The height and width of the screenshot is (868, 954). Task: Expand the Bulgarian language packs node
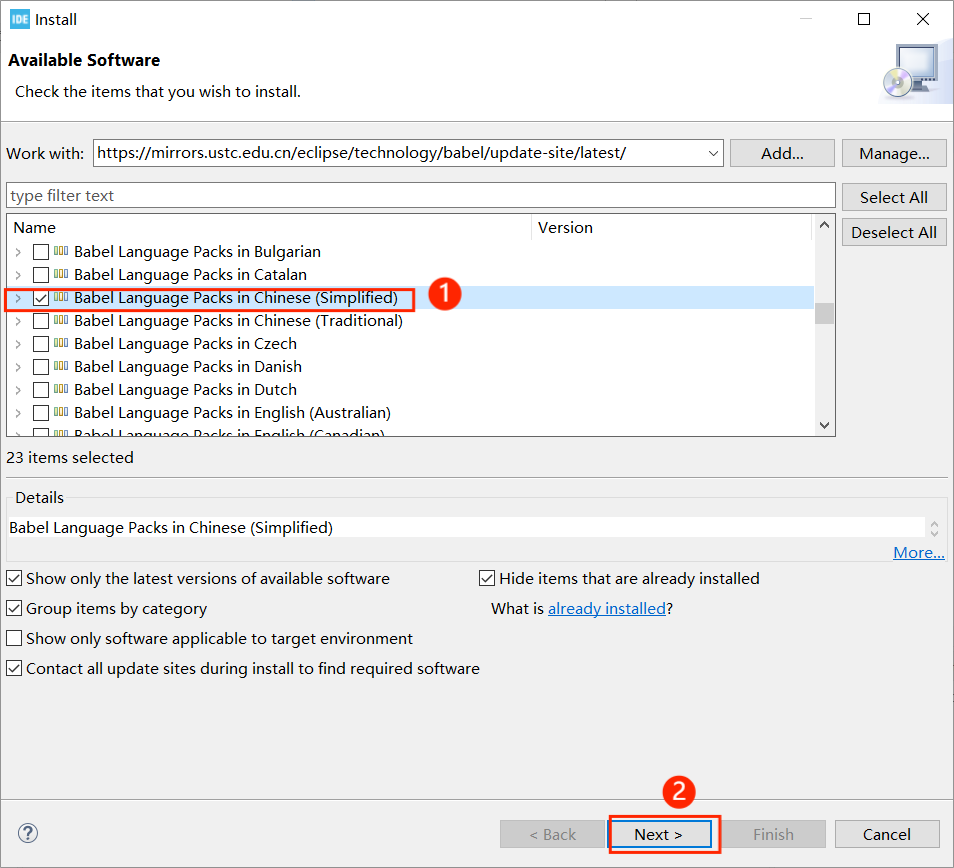(18, 252)
